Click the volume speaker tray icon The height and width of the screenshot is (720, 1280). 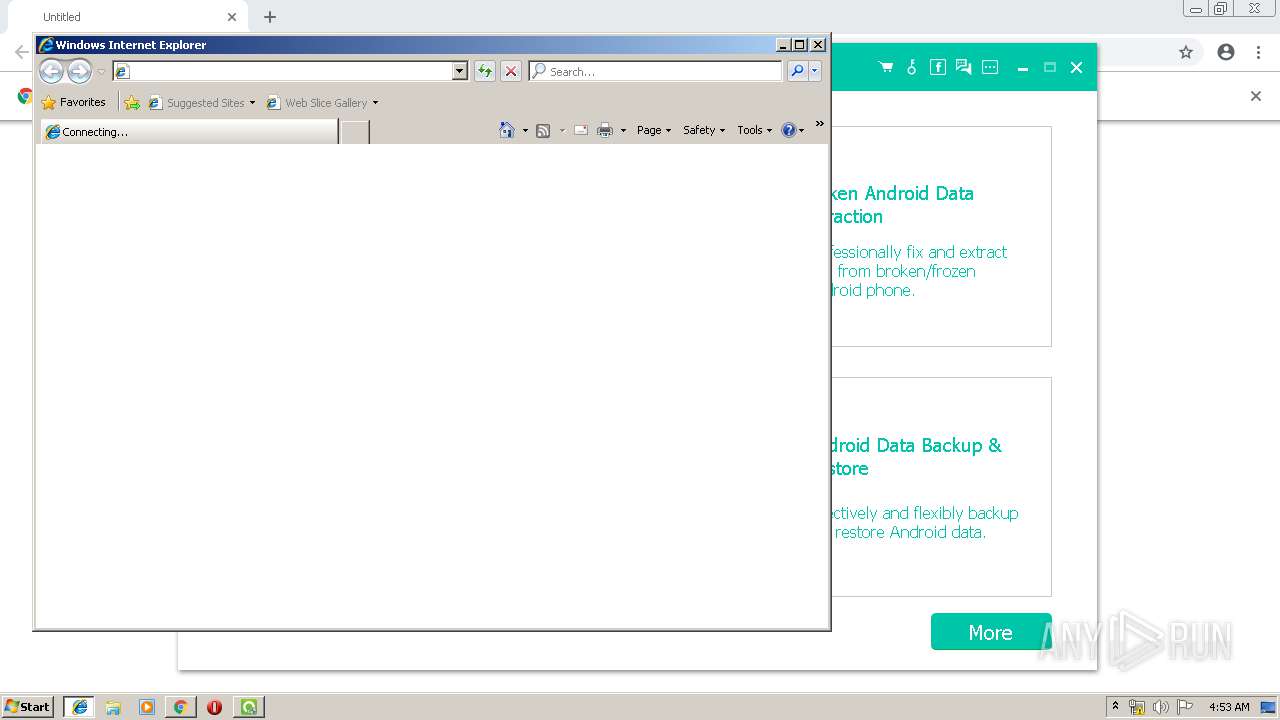[1161, 707]
